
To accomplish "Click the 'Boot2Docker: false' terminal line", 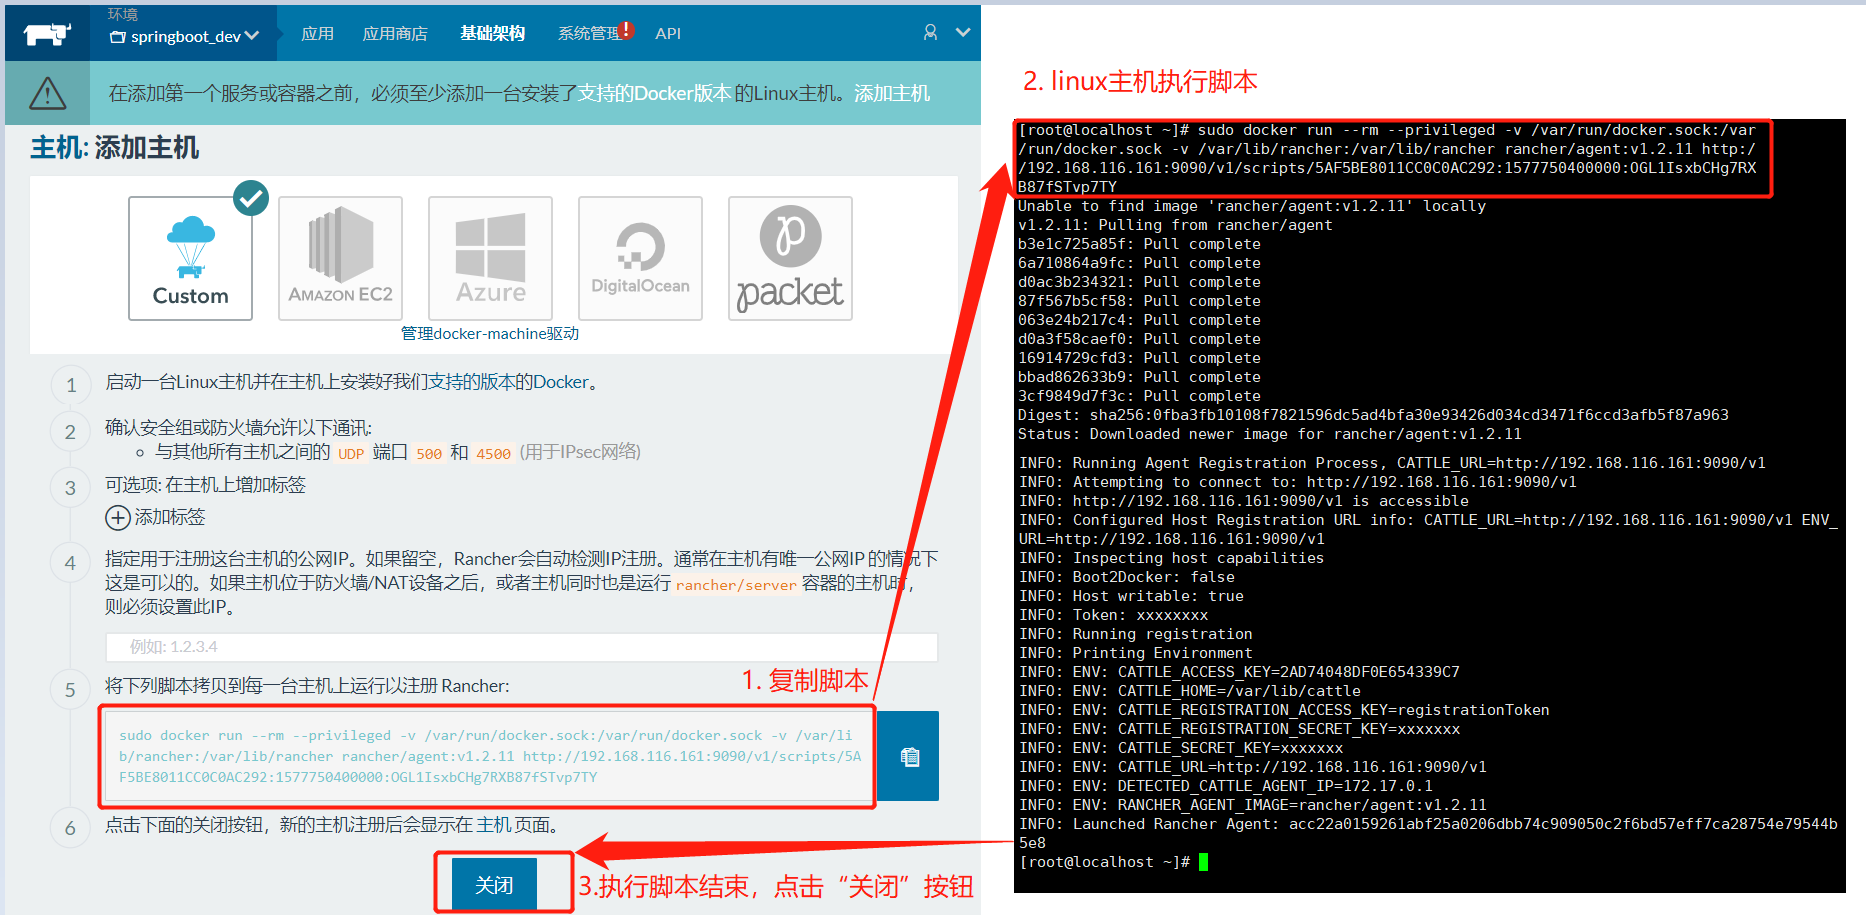I will coord(1127,577).
